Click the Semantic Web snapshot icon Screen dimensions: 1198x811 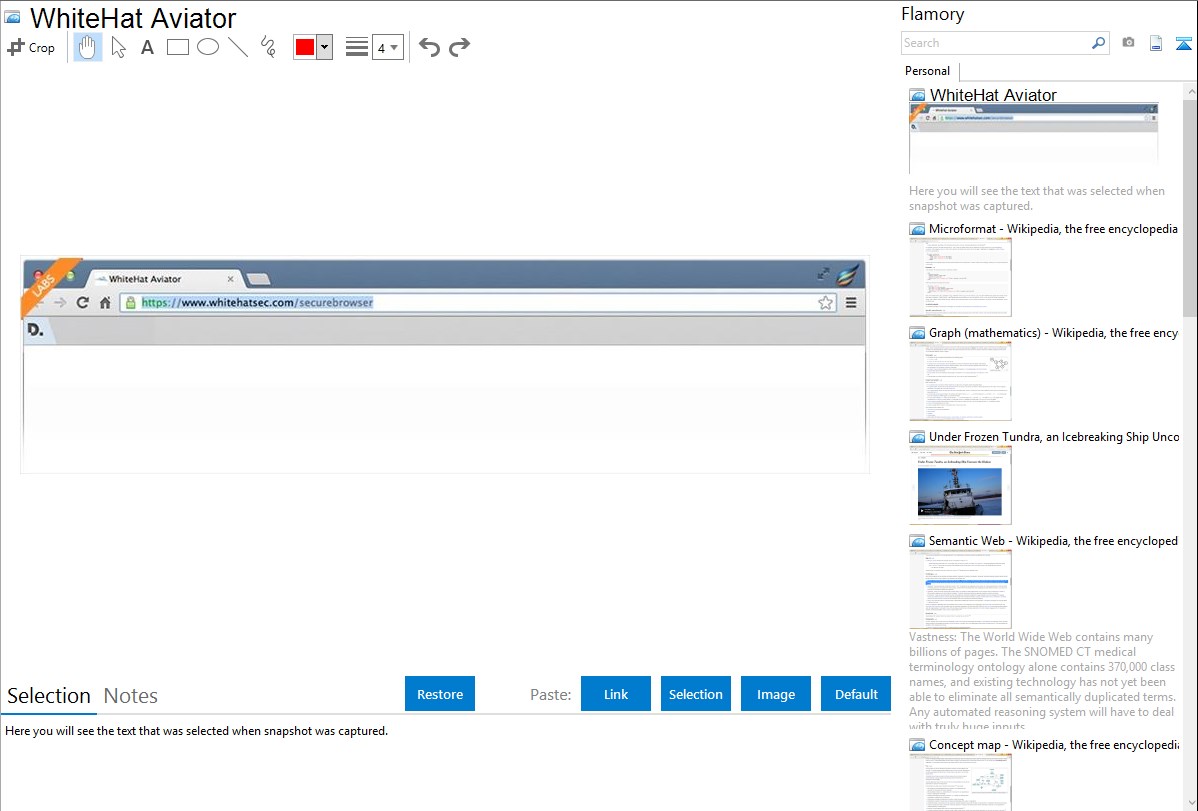(x=917, y=540)
